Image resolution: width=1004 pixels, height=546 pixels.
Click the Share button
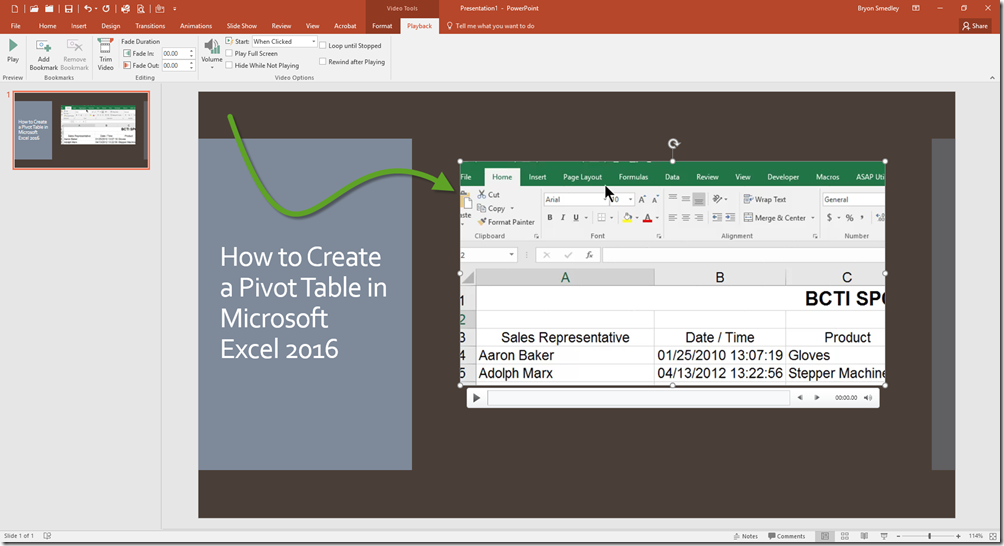(x=975, y=26)
